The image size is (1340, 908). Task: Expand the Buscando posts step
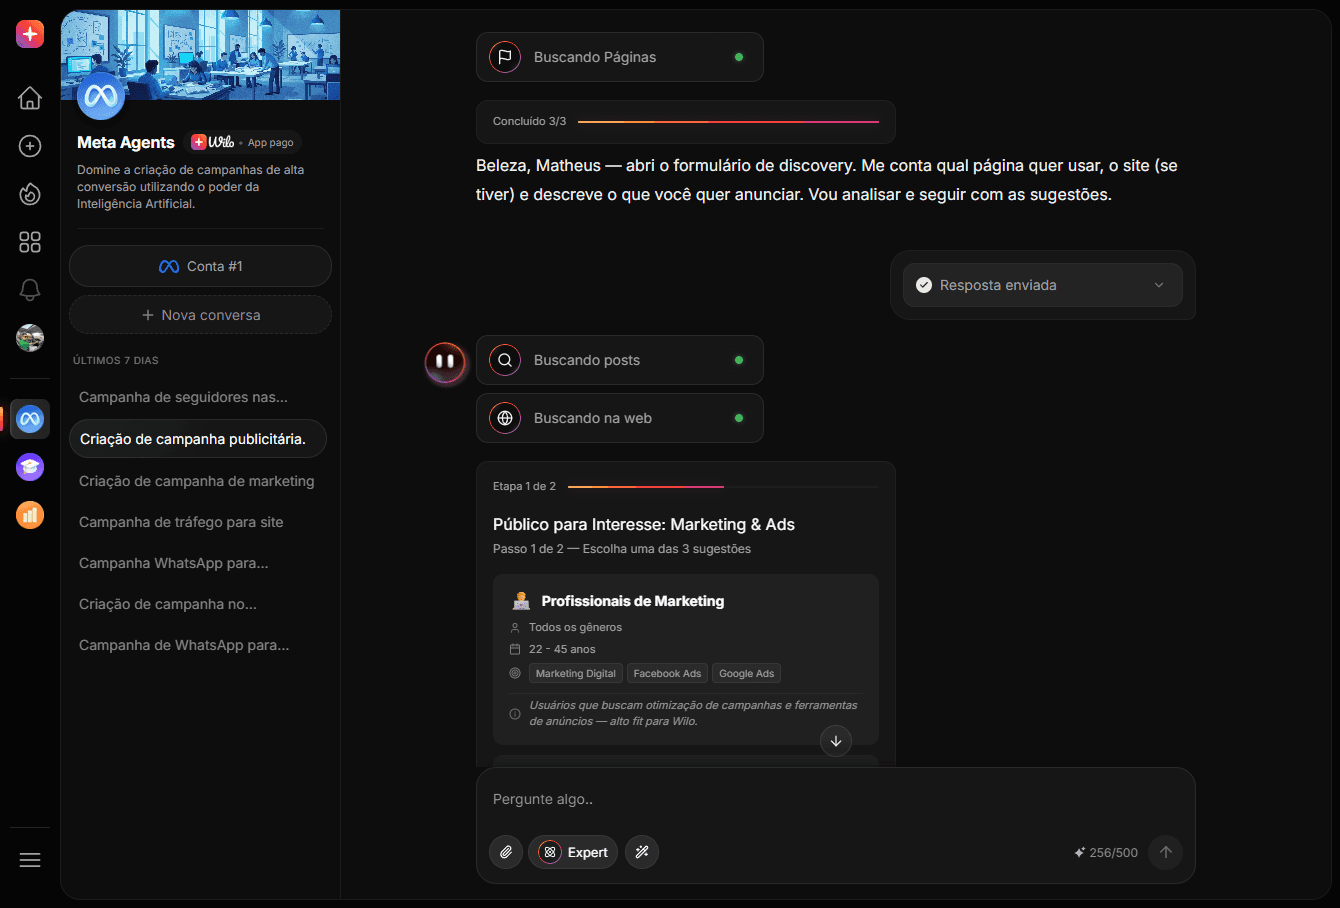pyautogui.click(x=620, y=360)
